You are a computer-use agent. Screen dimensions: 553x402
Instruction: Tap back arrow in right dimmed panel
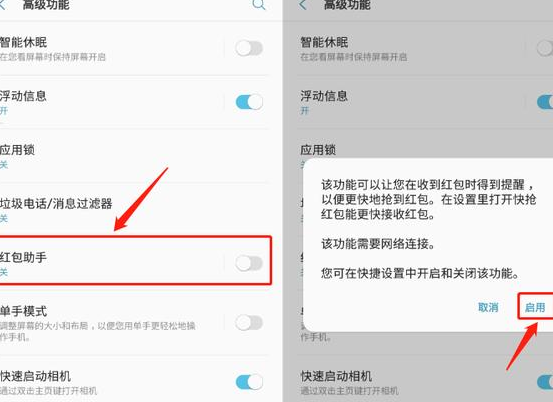coord(303,5)
